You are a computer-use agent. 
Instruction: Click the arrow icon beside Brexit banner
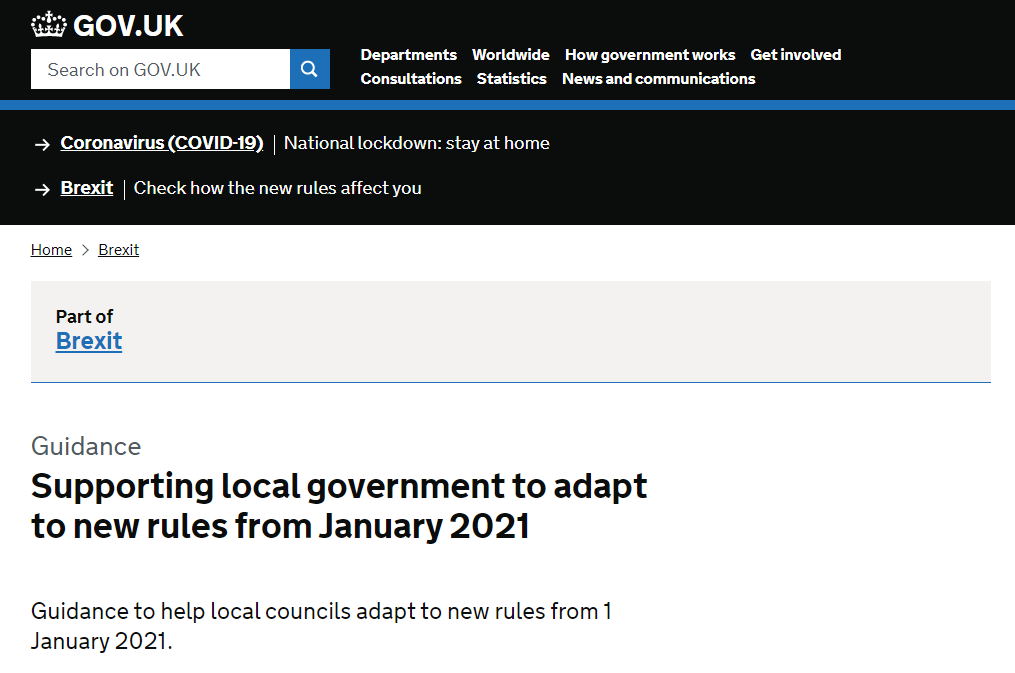[x=42, y=189]
